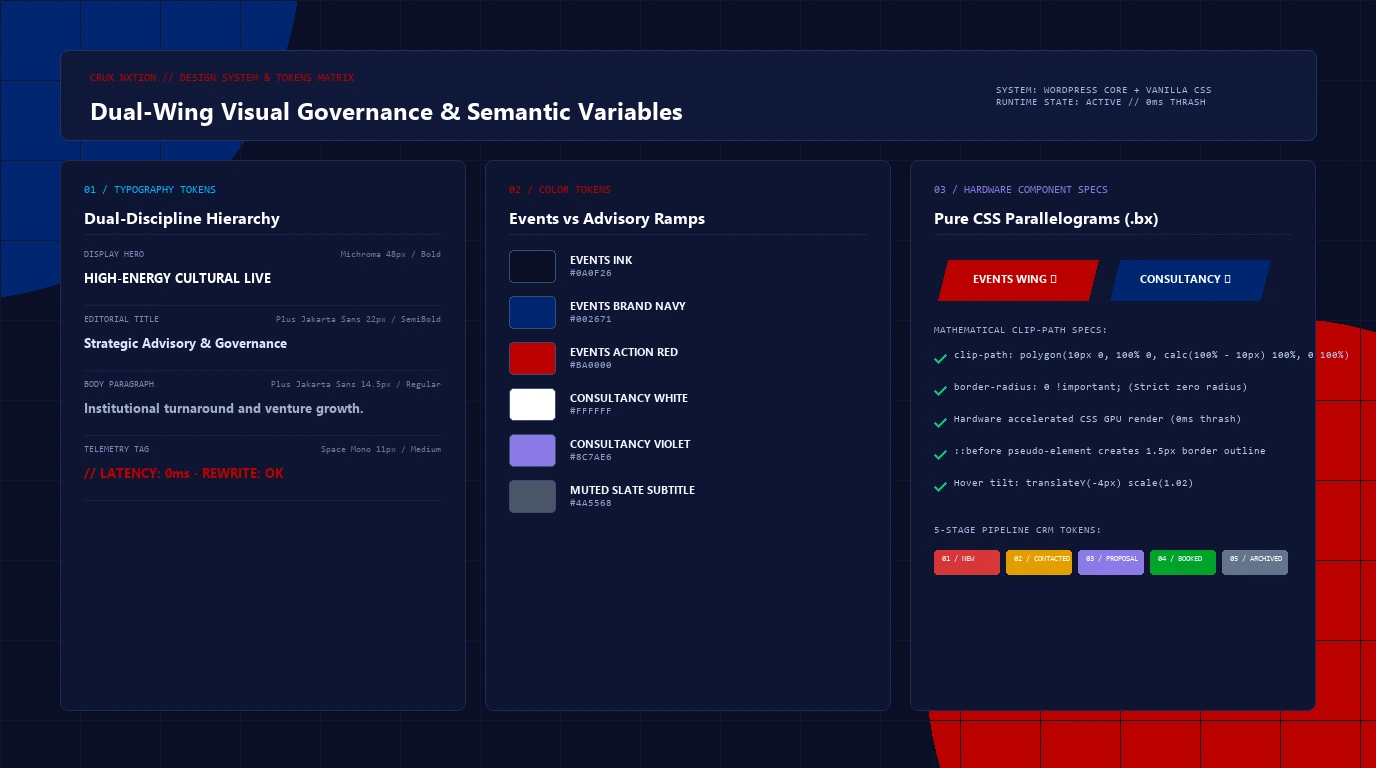Choose the Consultancy White swatch

[x=532, y=405]
